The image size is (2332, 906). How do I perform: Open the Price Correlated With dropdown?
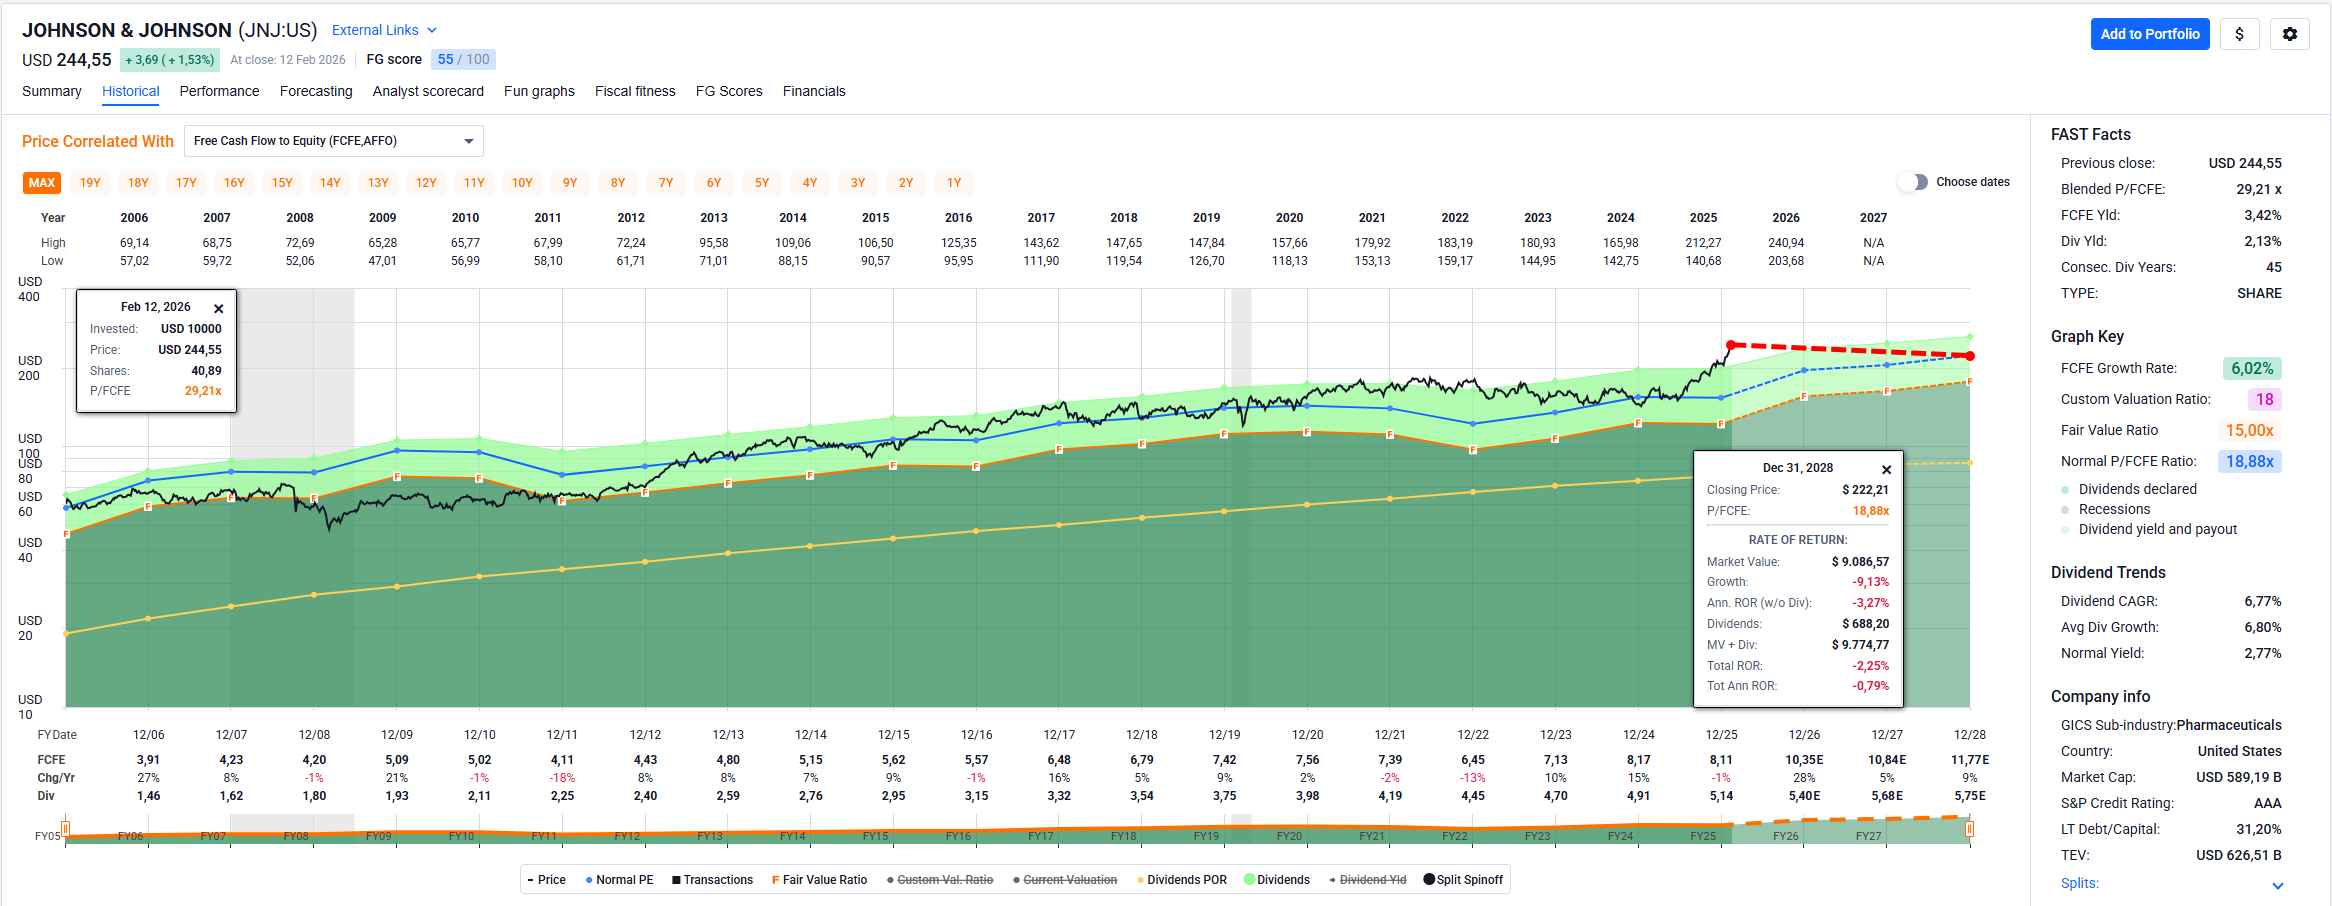pos(333,141)
